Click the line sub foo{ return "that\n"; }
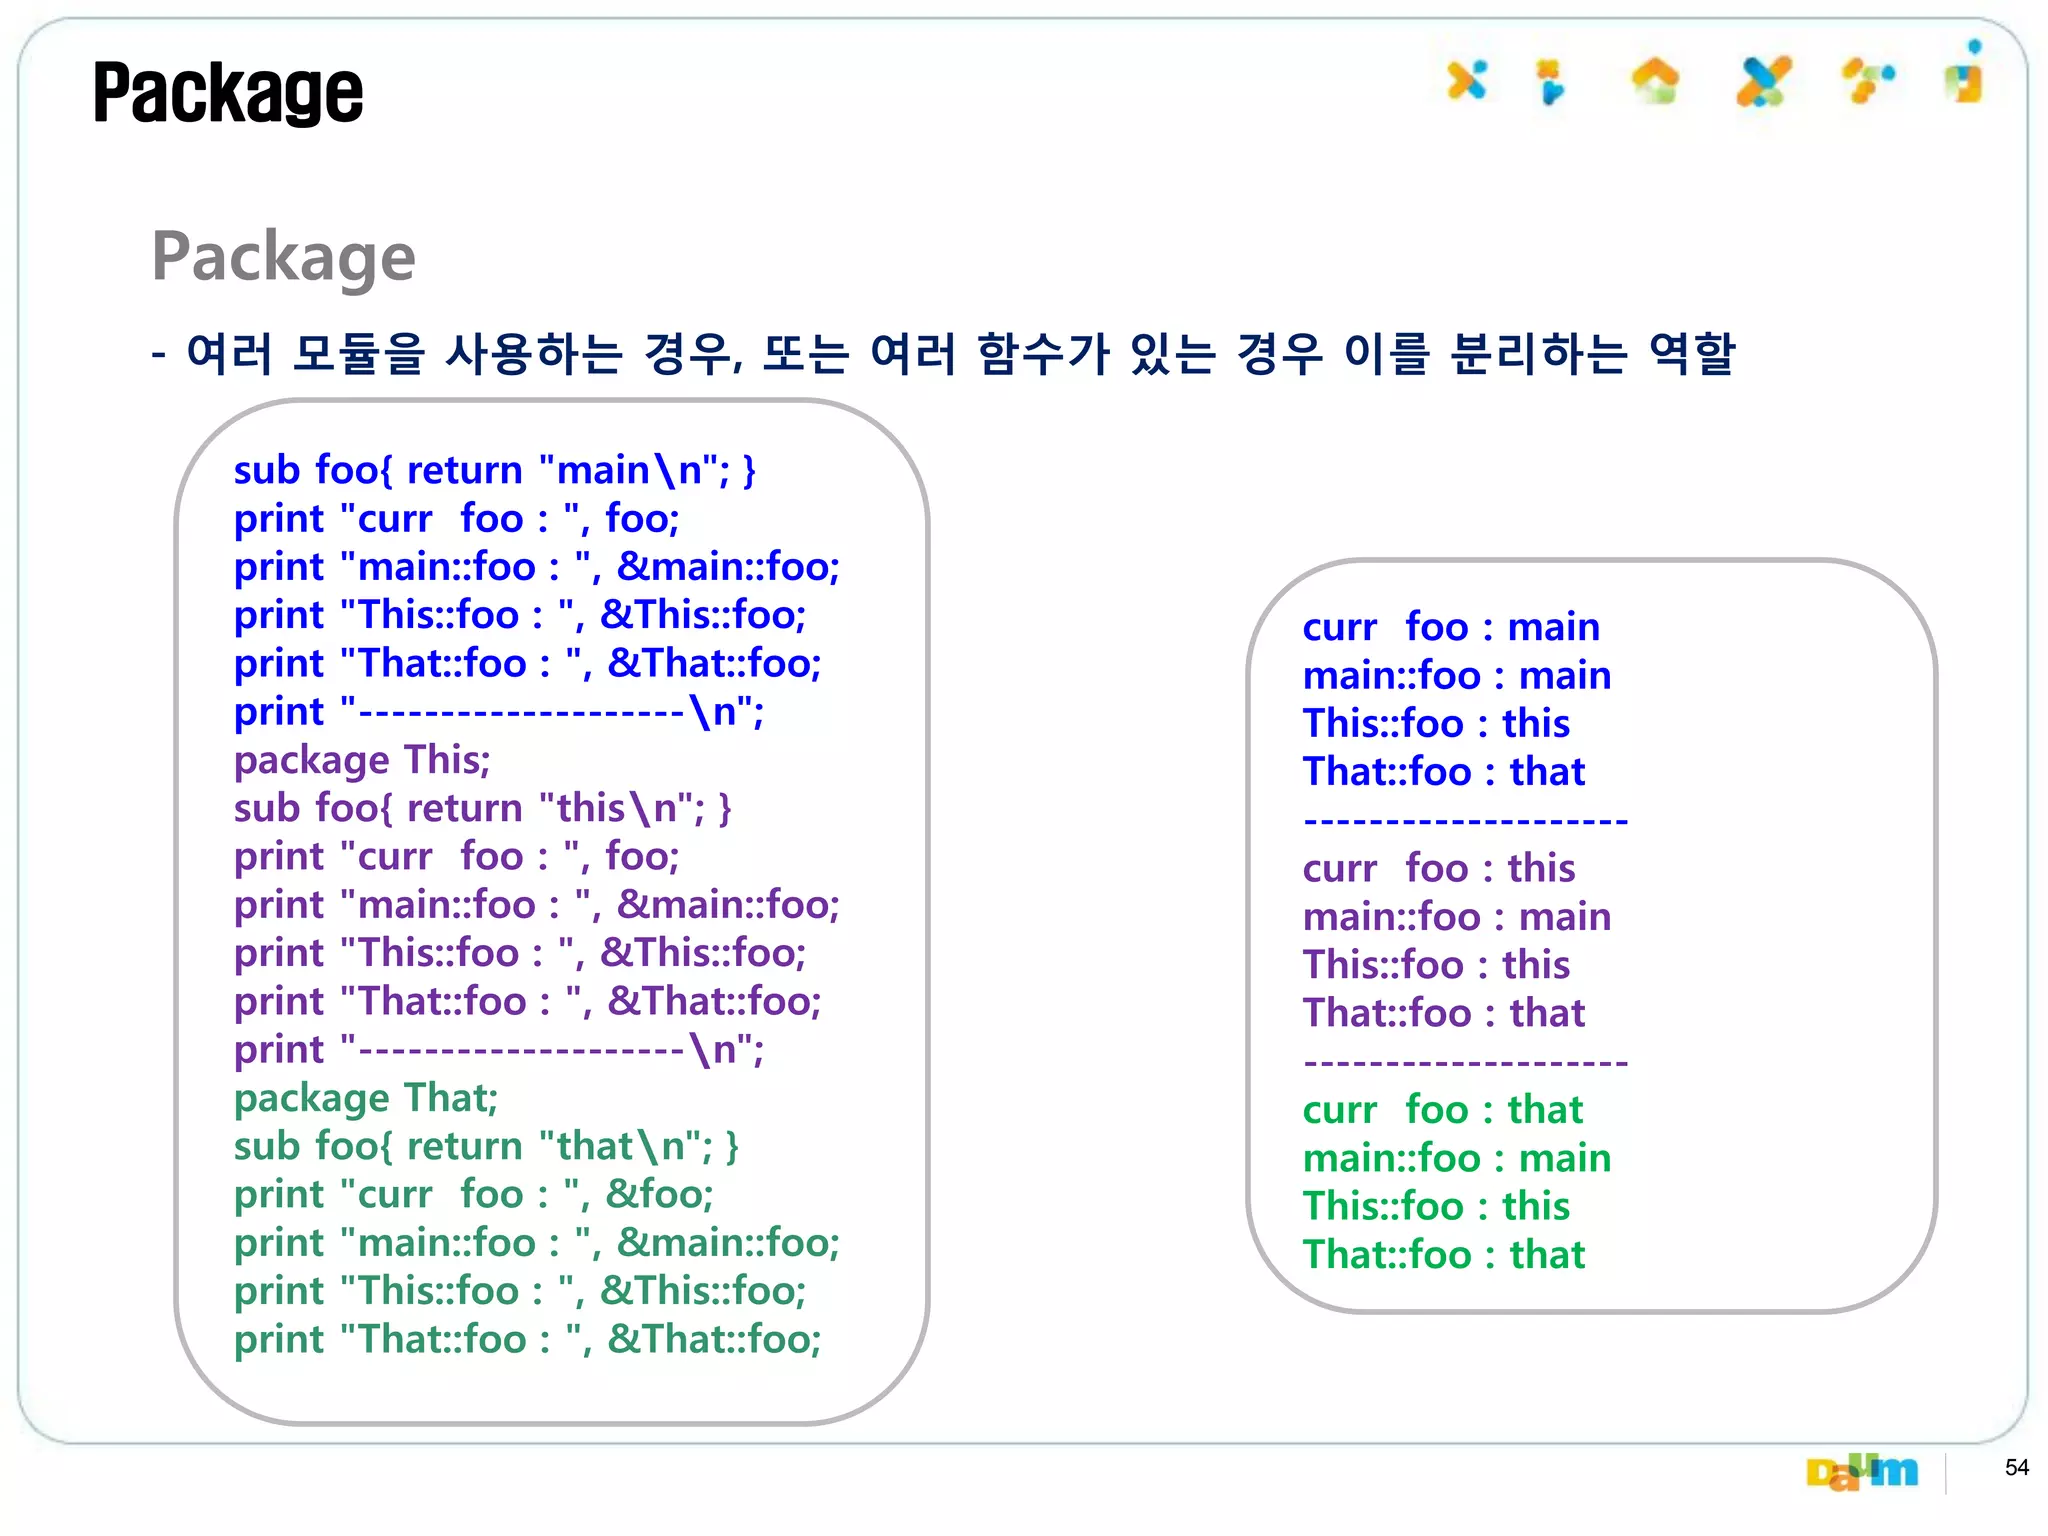The width and height of the screenshot is (2048, 1536). [x=487, y=1146]
